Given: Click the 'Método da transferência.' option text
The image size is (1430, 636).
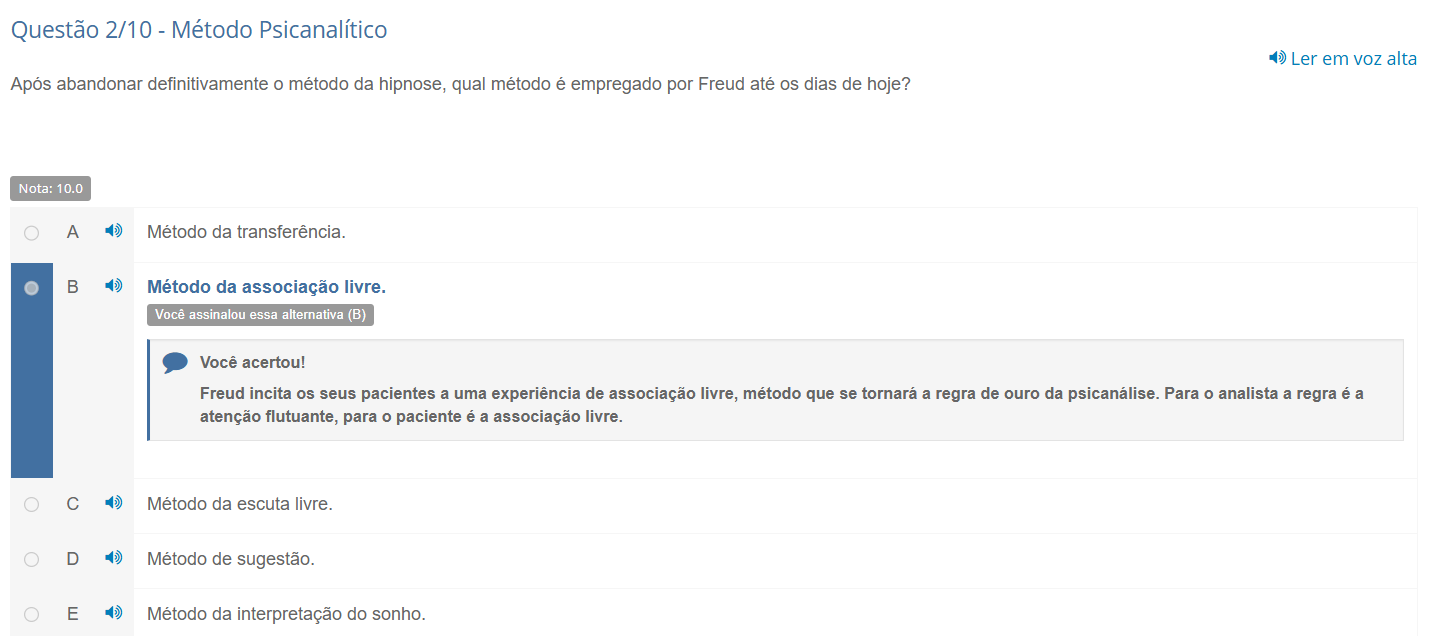Looking at the screenshot, I should pos(246,232).
